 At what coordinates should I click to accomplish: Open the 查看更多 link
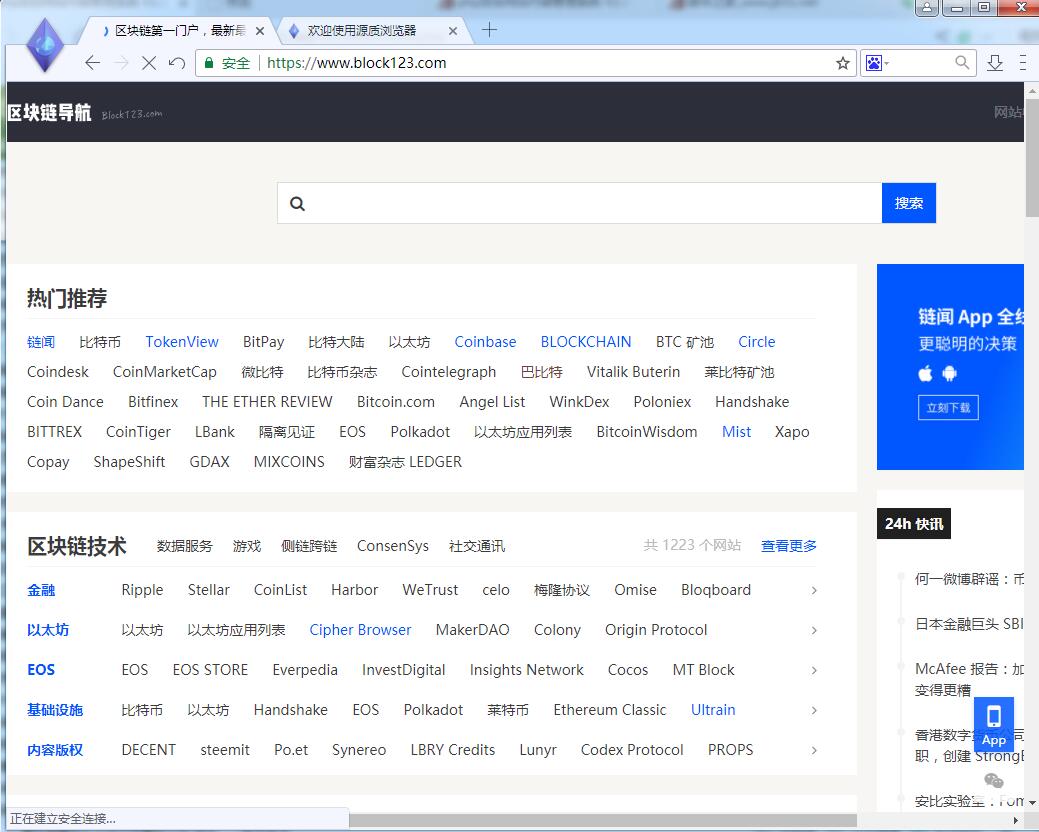coord(789,546)
